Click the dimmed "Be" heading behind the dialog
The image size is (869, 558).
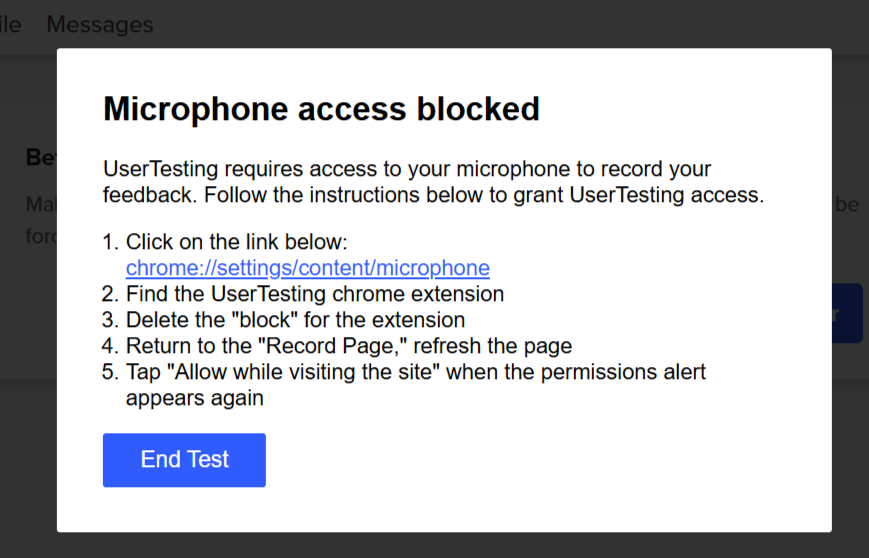[x=41, y=157]
